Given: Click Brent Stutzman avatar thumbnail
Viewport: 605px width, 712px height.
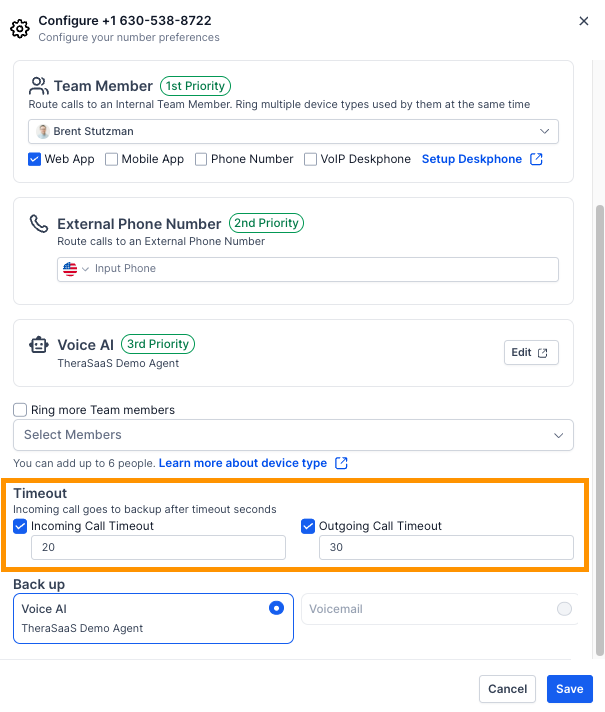Looking at the screenshot, I should pyautogui.click(x=43, y=132).
